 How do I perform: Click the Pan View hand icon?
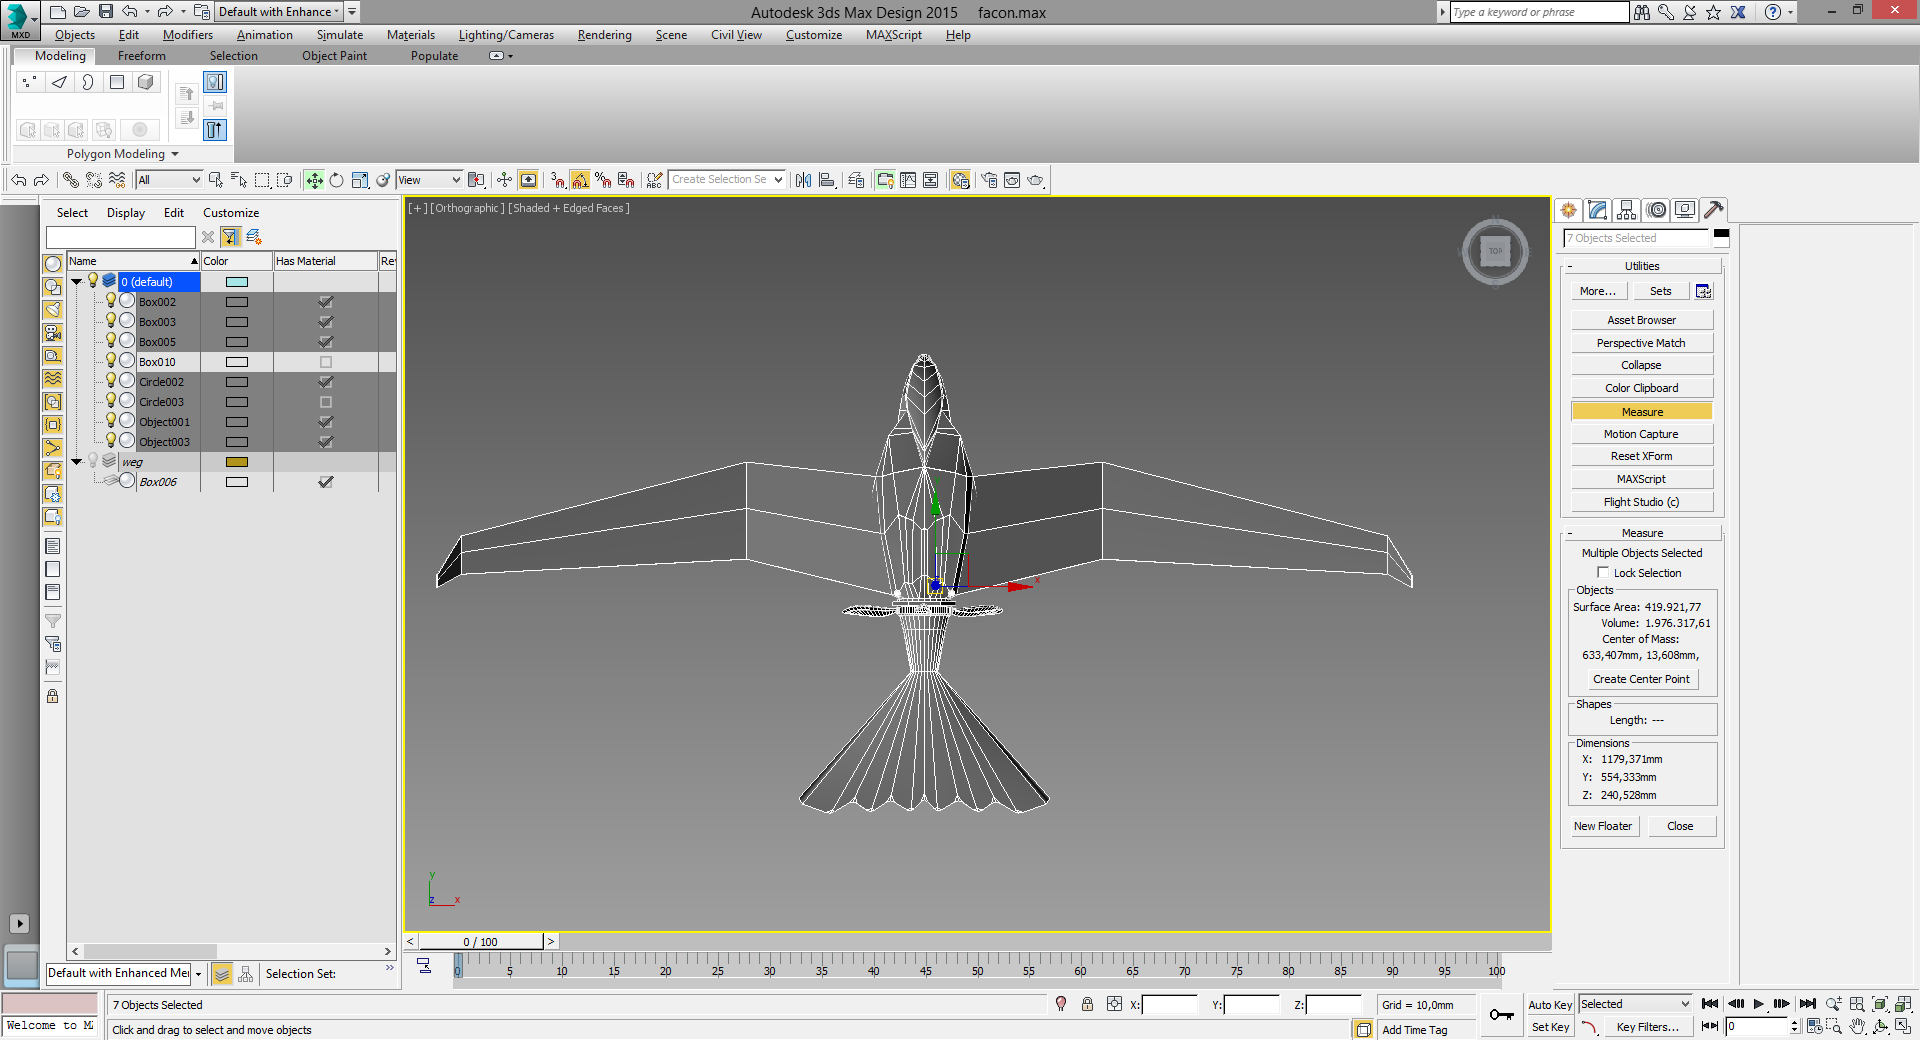[x=1857, y=1027]
